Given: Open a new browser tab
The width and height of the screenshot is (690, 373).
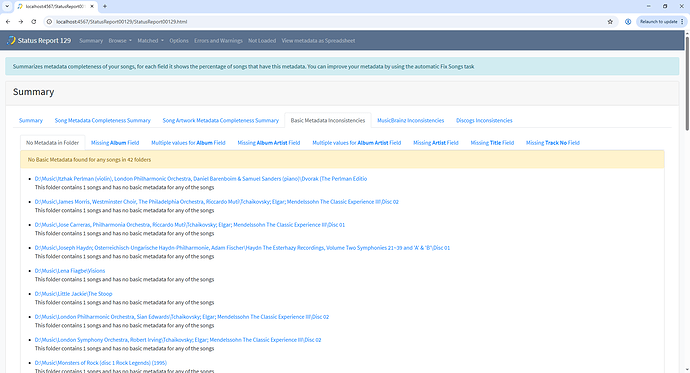Looking at the screenshot, I should click(105, 6).
